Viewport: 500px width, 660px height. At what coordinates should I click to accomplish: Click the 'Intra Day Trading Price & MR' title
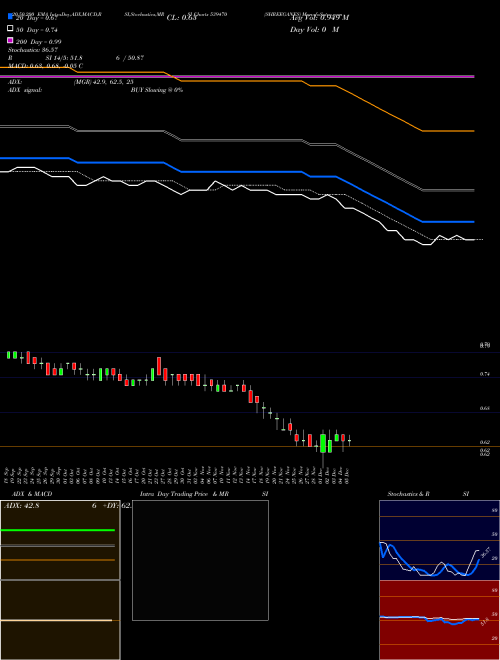pyautogui.click(x=184, y=494)
